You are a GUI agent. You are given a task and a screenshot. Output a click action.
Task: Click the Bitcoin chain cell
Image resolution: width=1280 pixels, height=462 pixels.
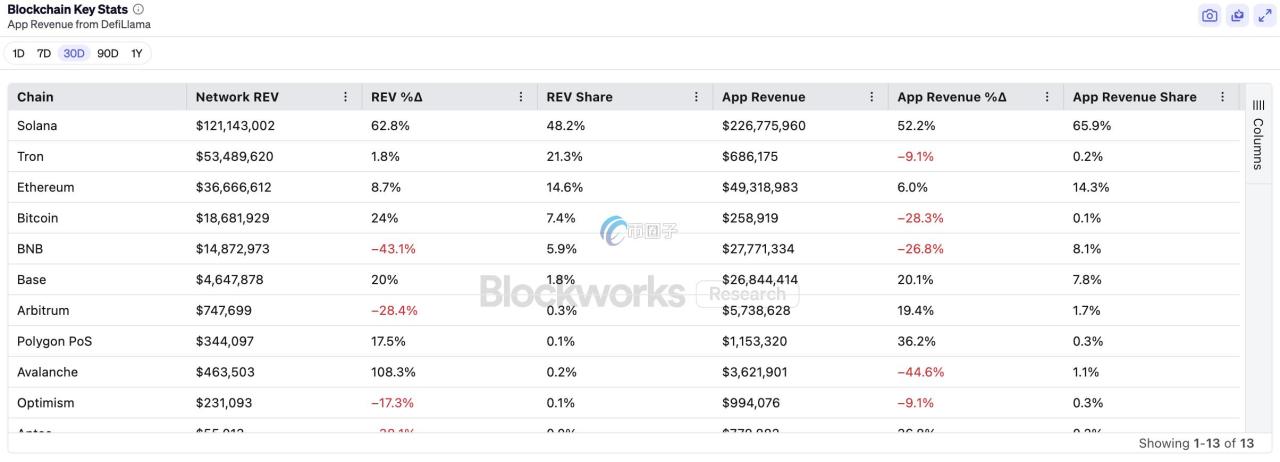point(37,218)
